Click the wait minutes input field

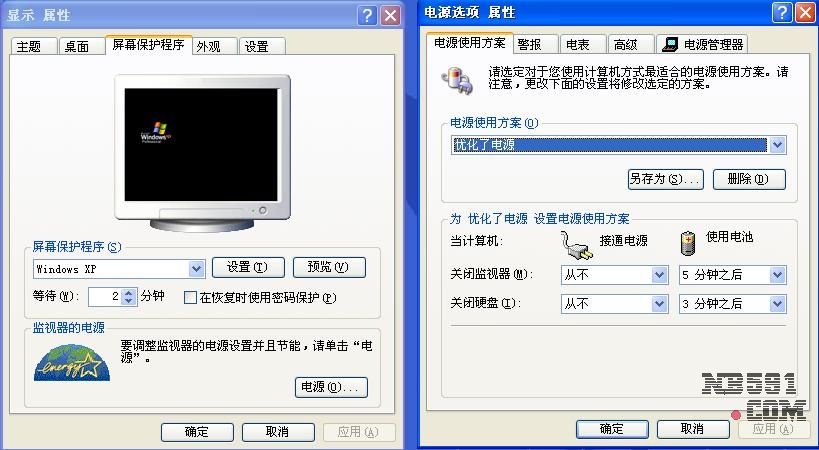pos(105,297)
